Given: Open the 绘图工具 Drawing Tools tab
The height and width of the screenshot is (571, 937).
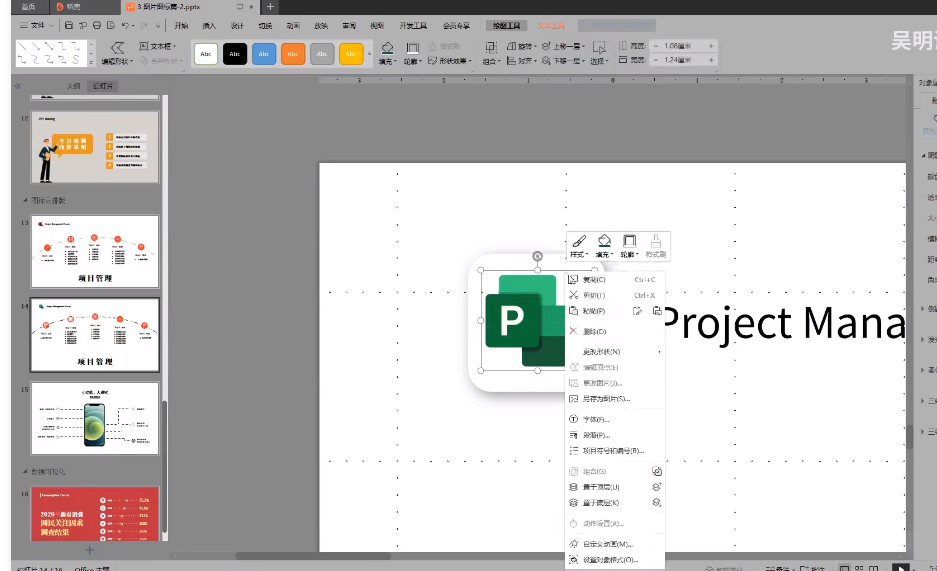Looking at the screenshot, I should click(x=506, y=26).
